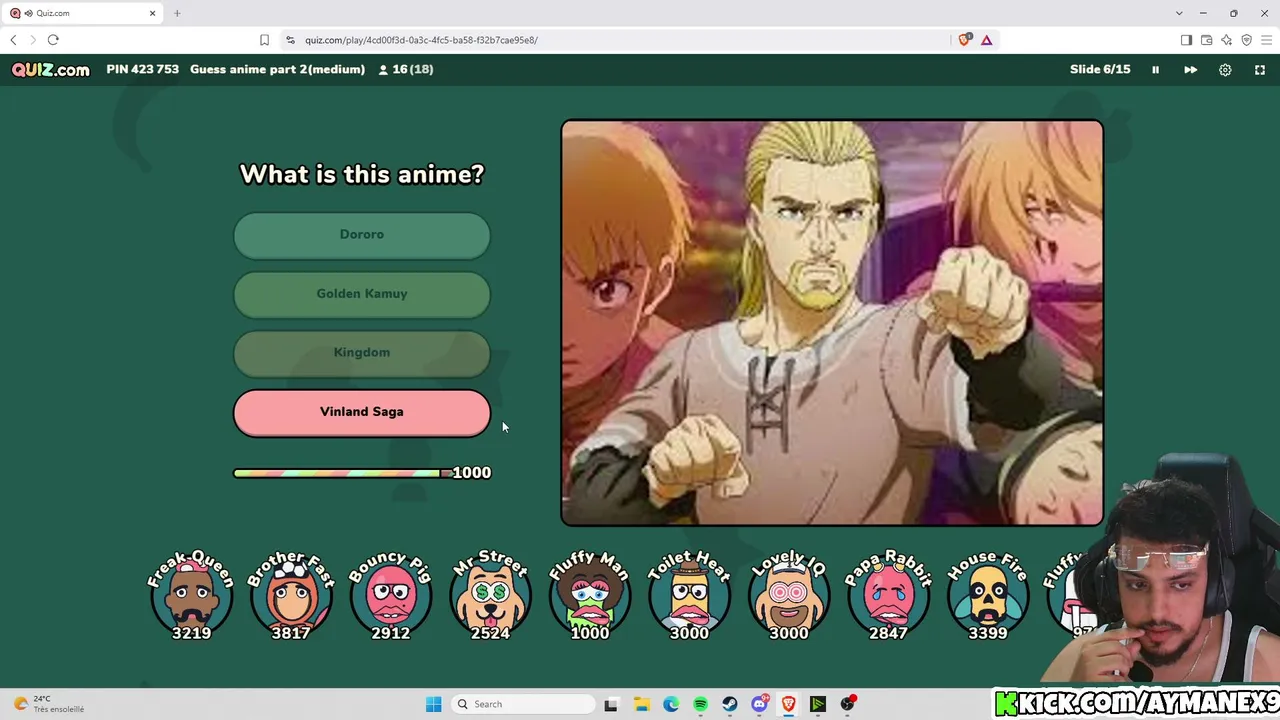The image size is (1280, 720).
Task: Open the anime question image
Action: coord(832,323)
